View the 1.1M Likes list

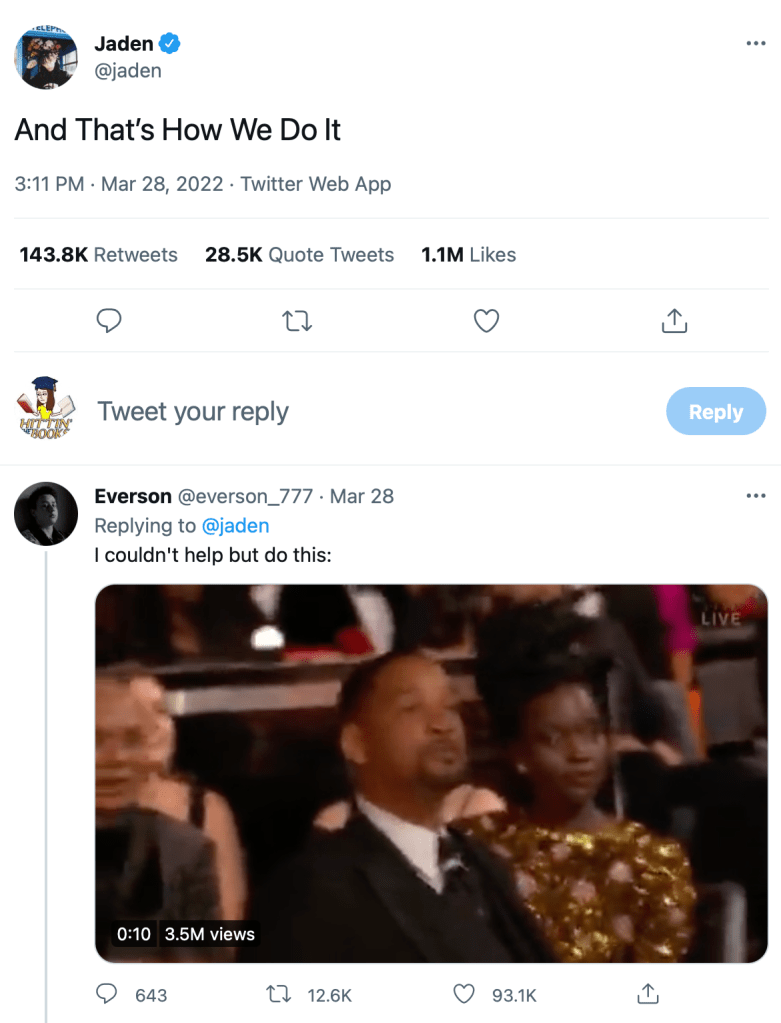click(468, 255)
